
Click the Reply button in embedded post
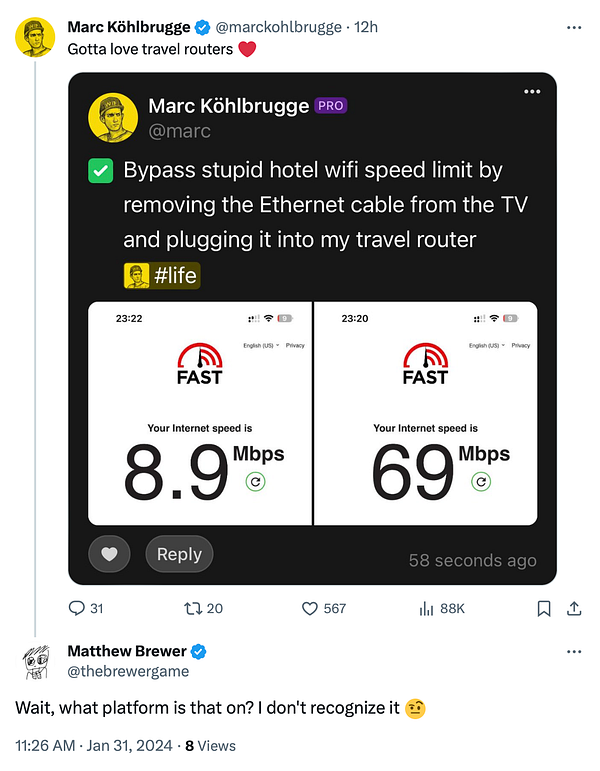click(179, 554)
